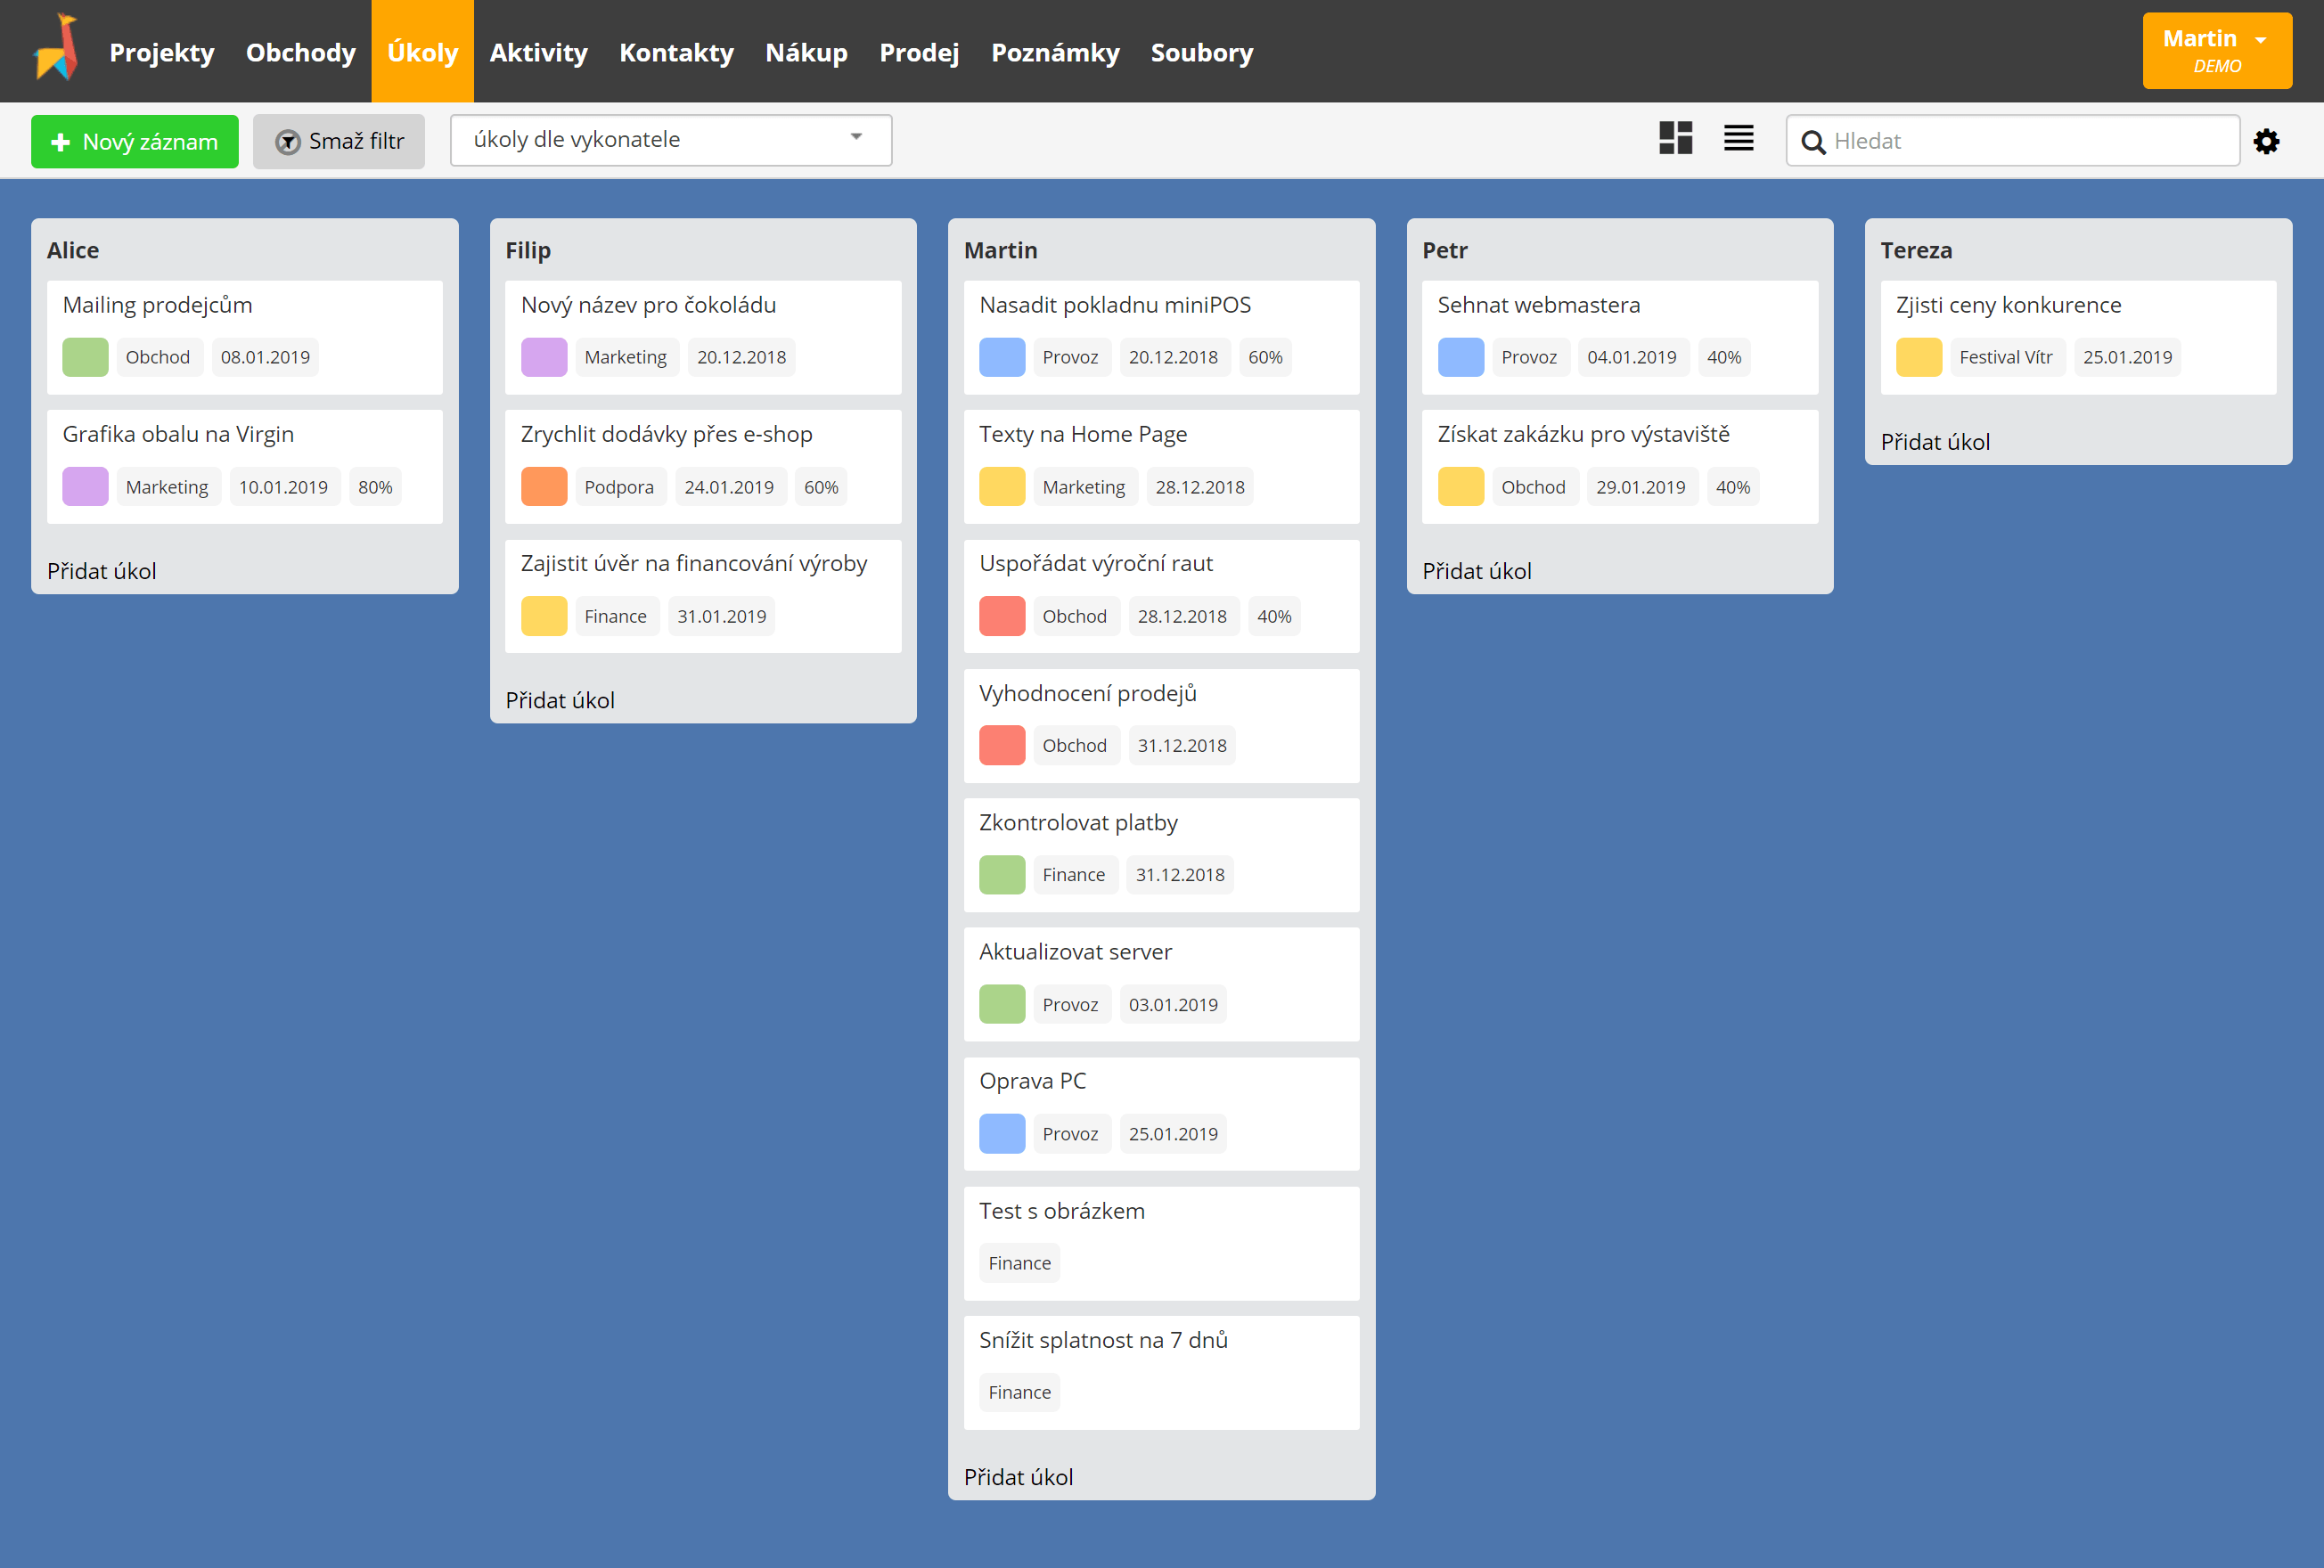Click date 29.01.2019 on Získat zakázku card
This screenshot has width=2324, height=1568.
tap(1641, 487)
